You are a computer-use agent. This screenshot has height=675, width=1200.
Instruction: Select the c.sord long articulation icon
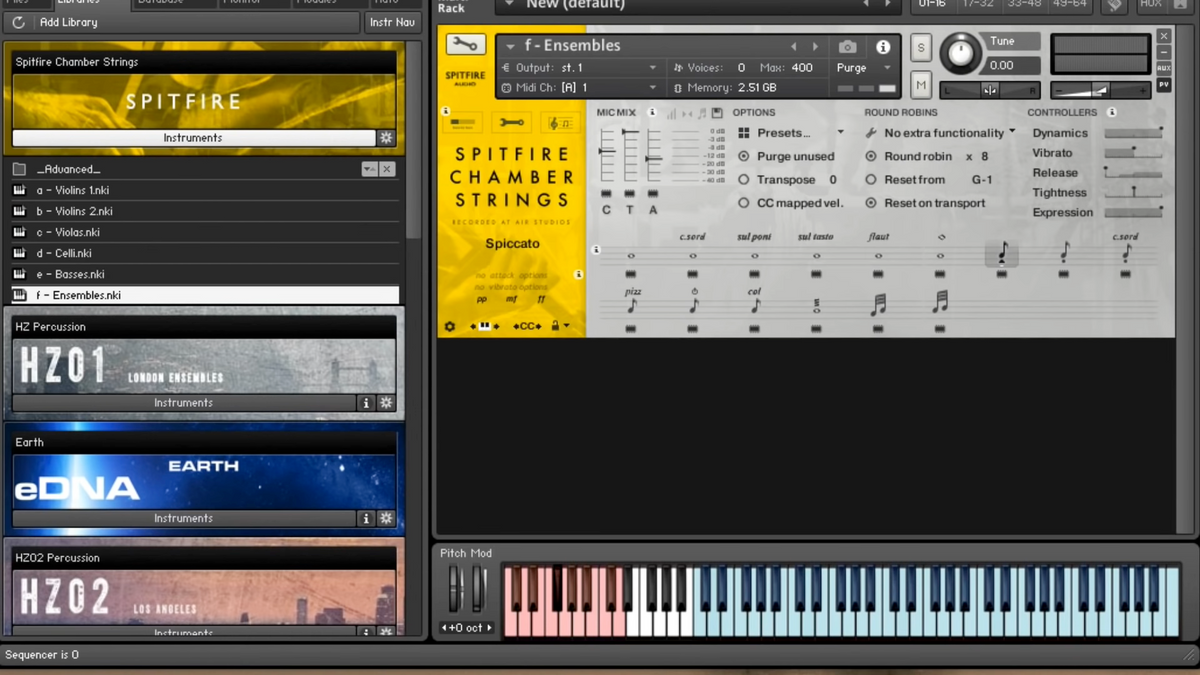tap(692, 254)
